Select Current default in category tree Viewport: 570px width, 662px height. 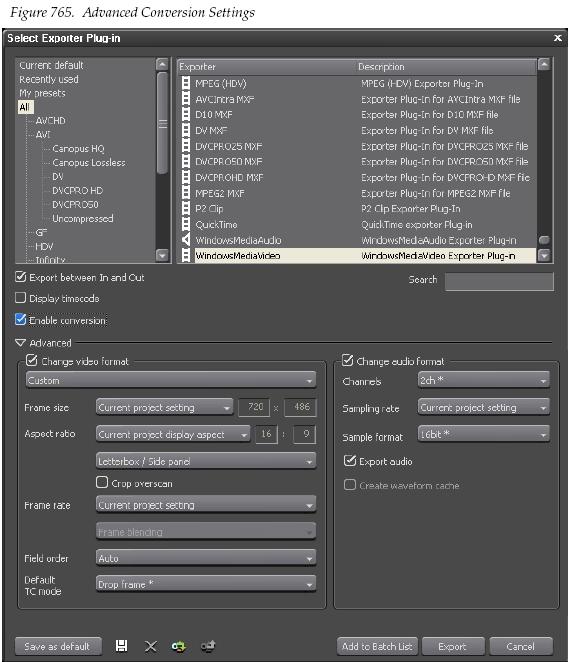pyautogui.click(x=51, y=65)
